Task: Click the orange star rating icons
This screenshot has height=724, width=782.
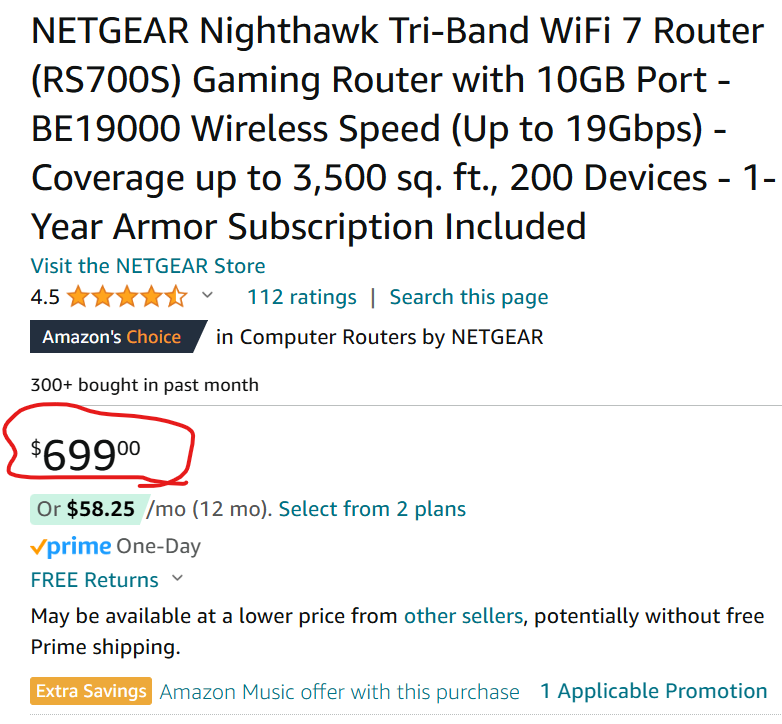Action: (x=127, y=297)
